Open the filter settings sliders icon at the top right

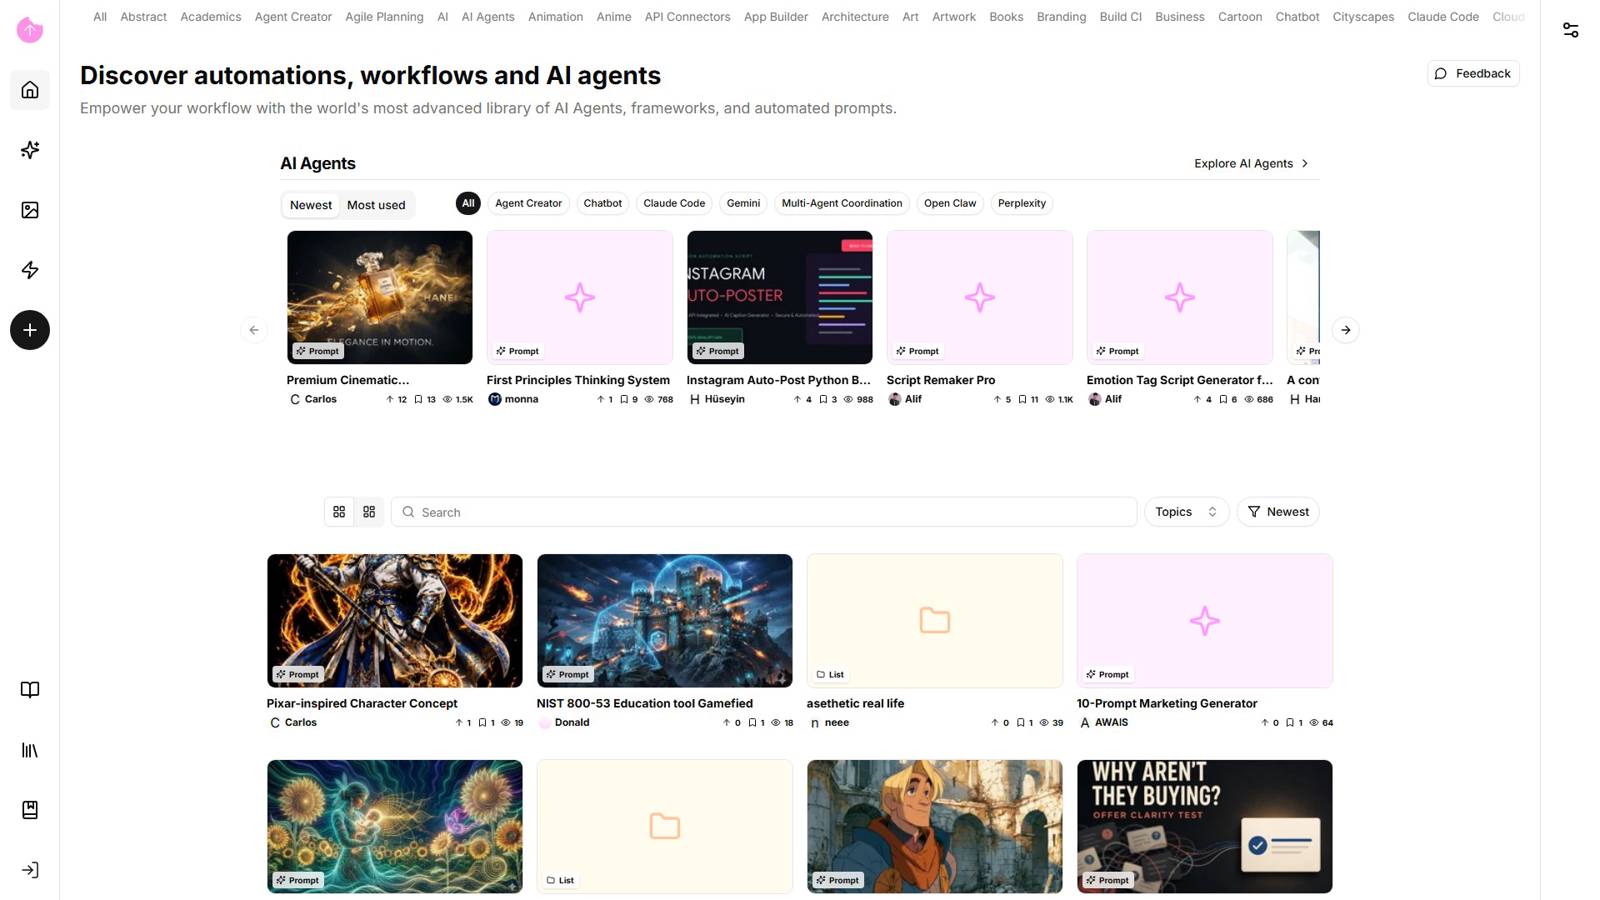(x=1571, y=30)
